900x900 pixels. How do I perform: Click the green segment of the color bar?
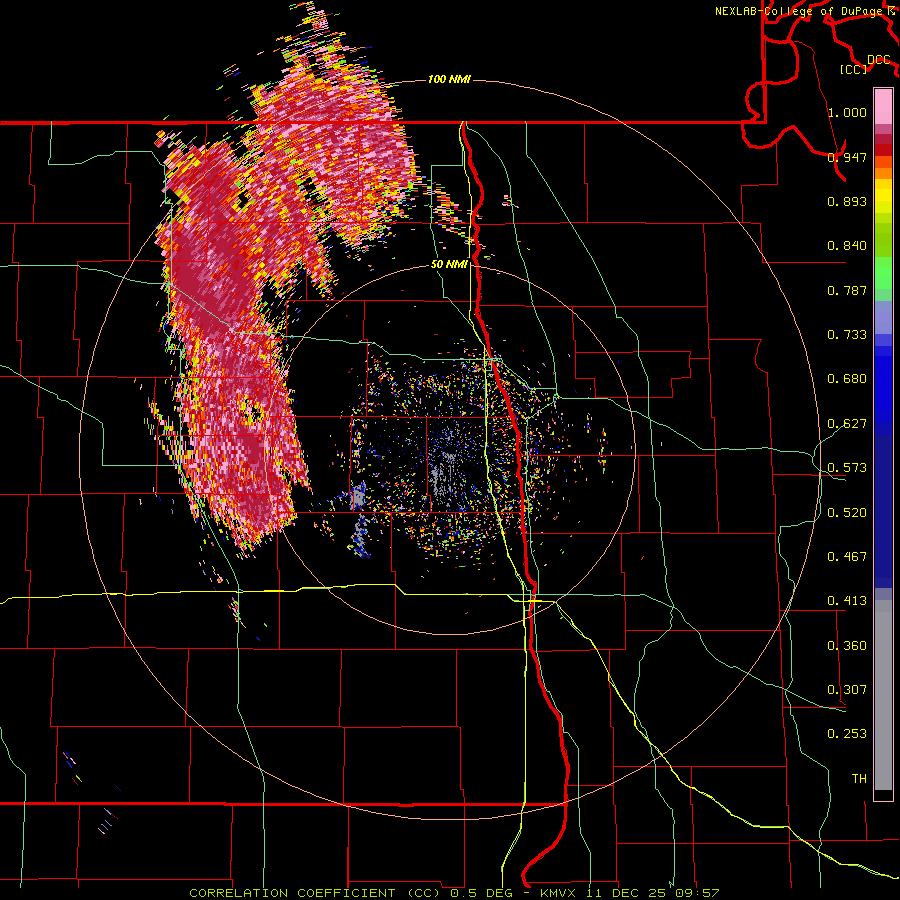tap(883, 273)
